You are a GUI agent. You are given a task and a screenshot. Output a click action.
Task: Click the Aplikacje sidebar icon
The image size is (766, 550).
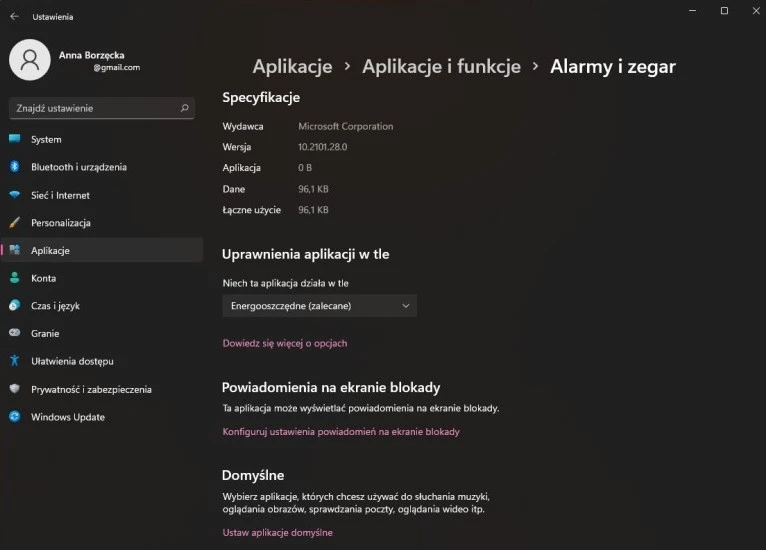15,250
